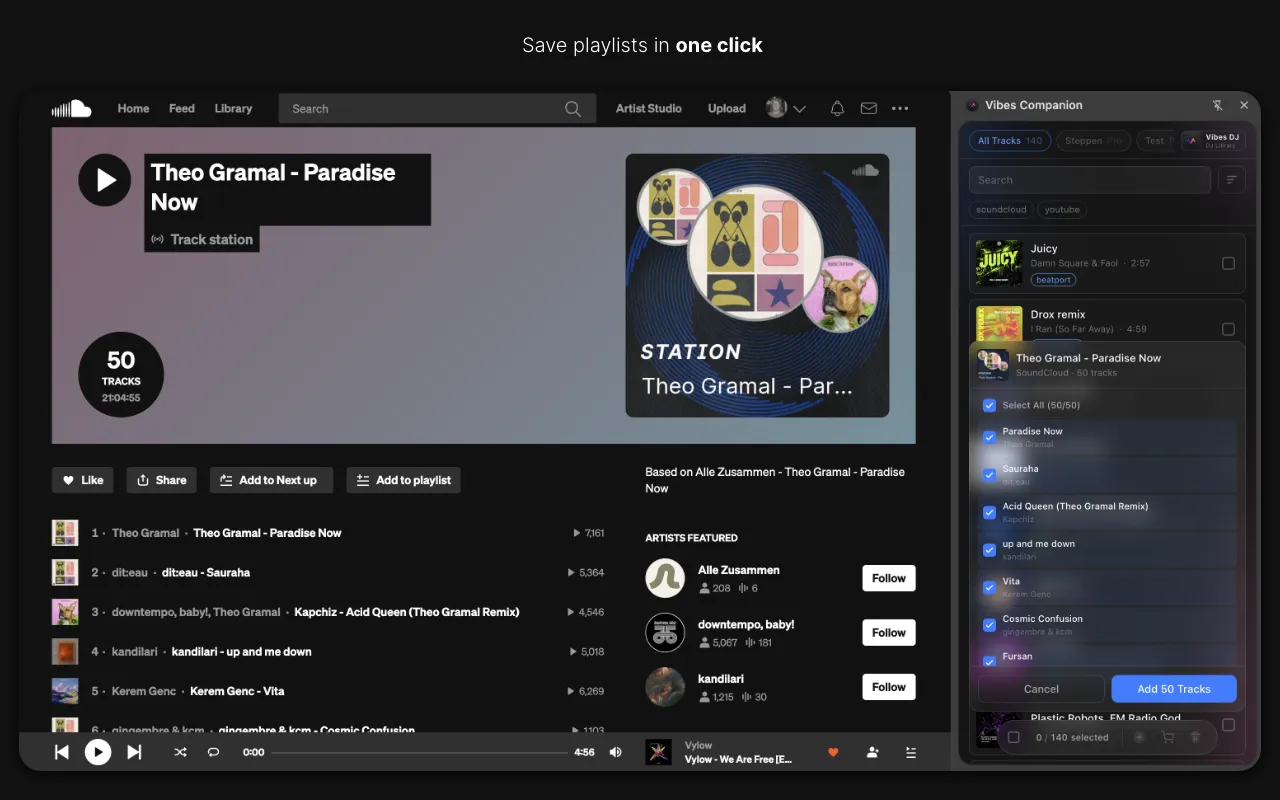
Task: Open Artist Studio
Action: point(649,108)
